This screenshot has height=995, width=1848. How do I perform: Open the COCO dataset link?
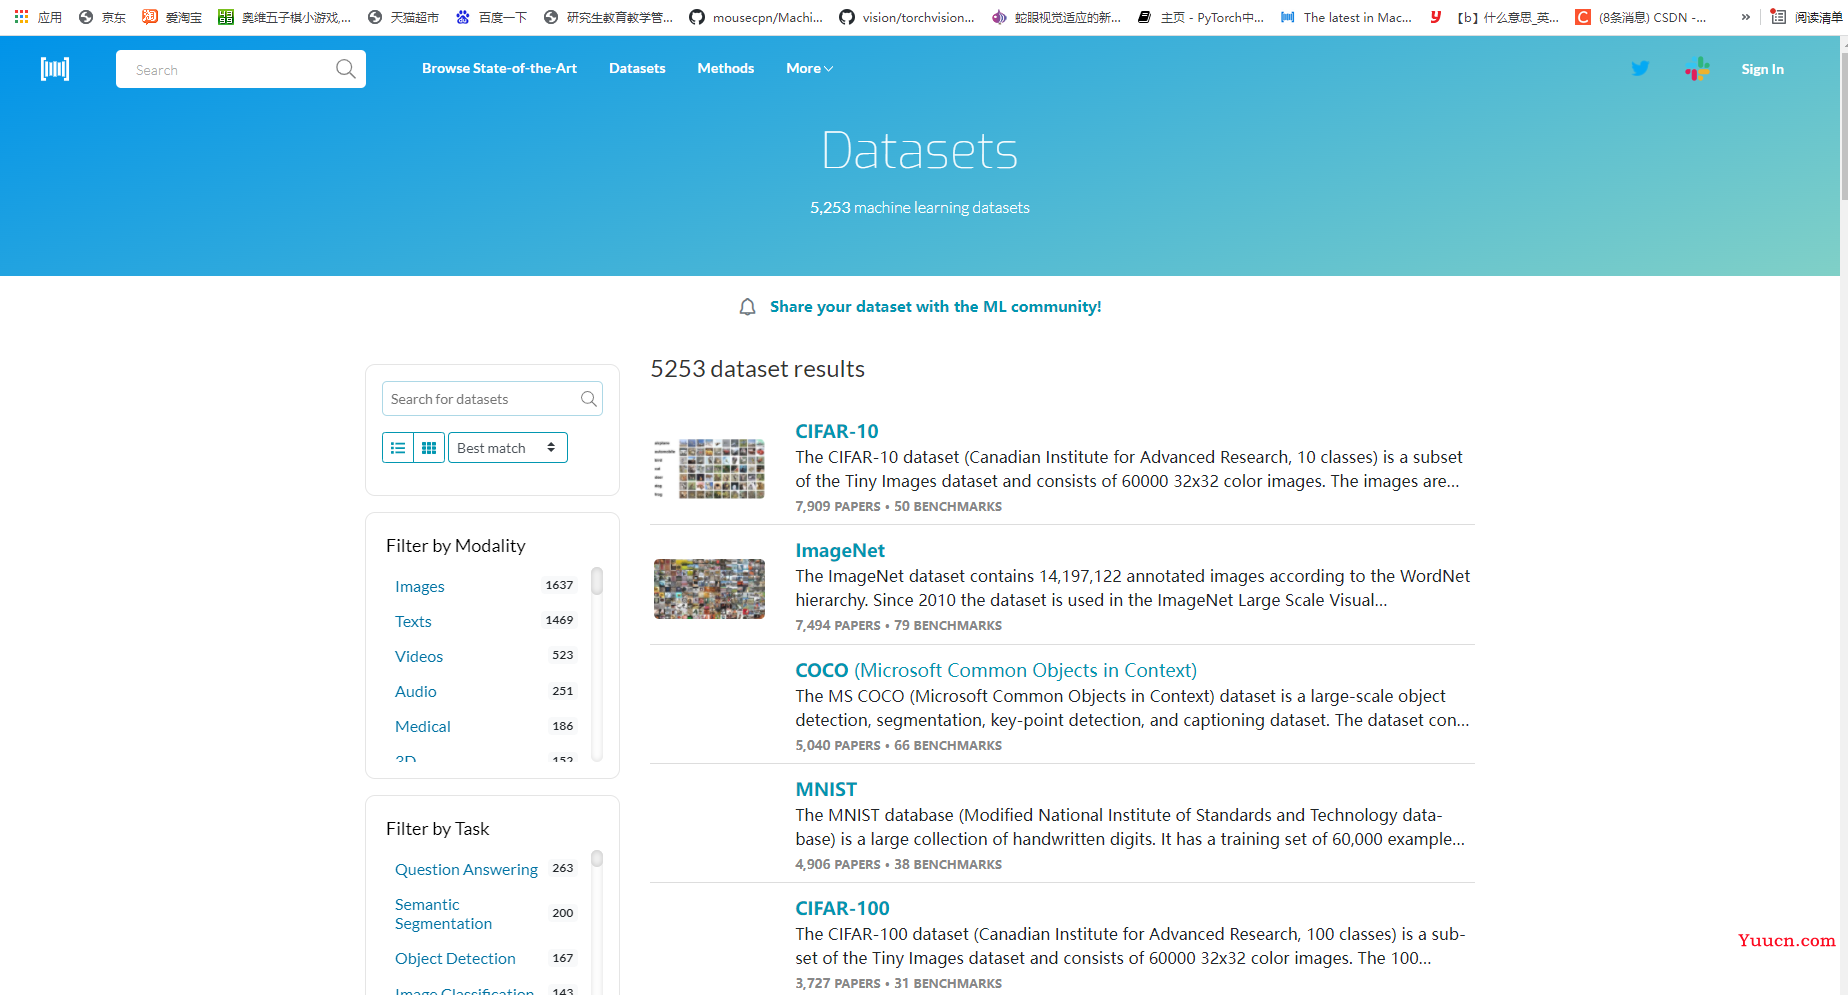pyautogui.click(x=996, y=670)
